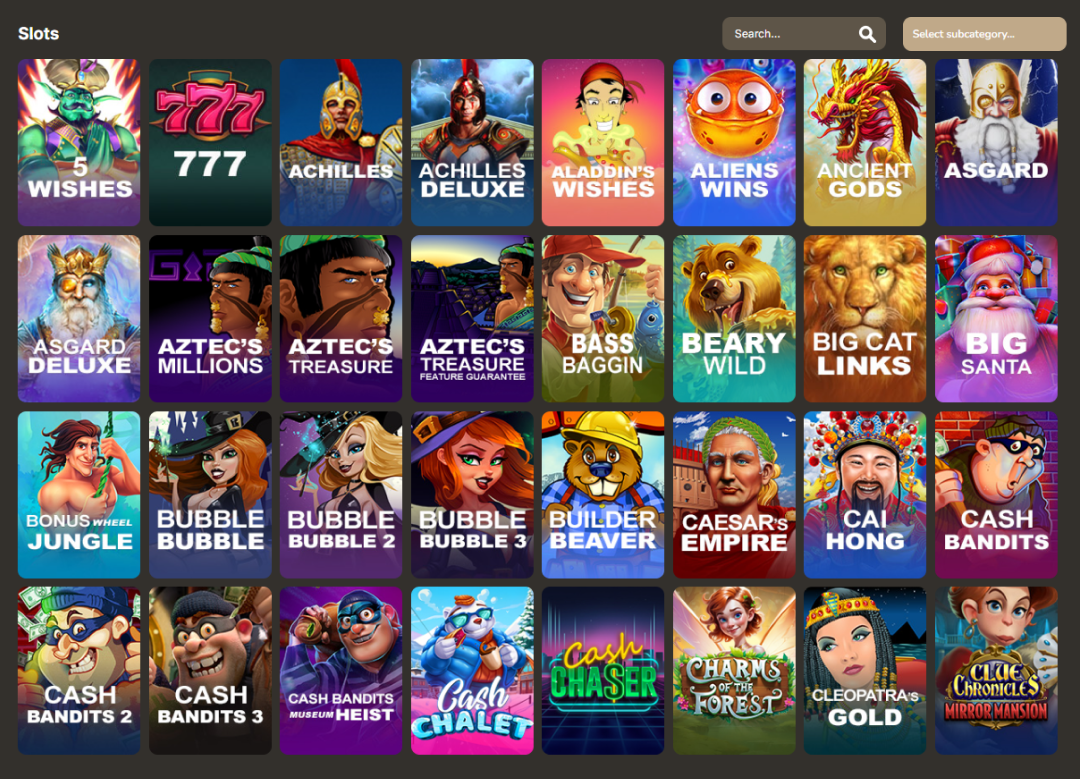Select the Achilles Deluxe game tile
Viewport: 1080px width, 779px height.
point(472,143)
